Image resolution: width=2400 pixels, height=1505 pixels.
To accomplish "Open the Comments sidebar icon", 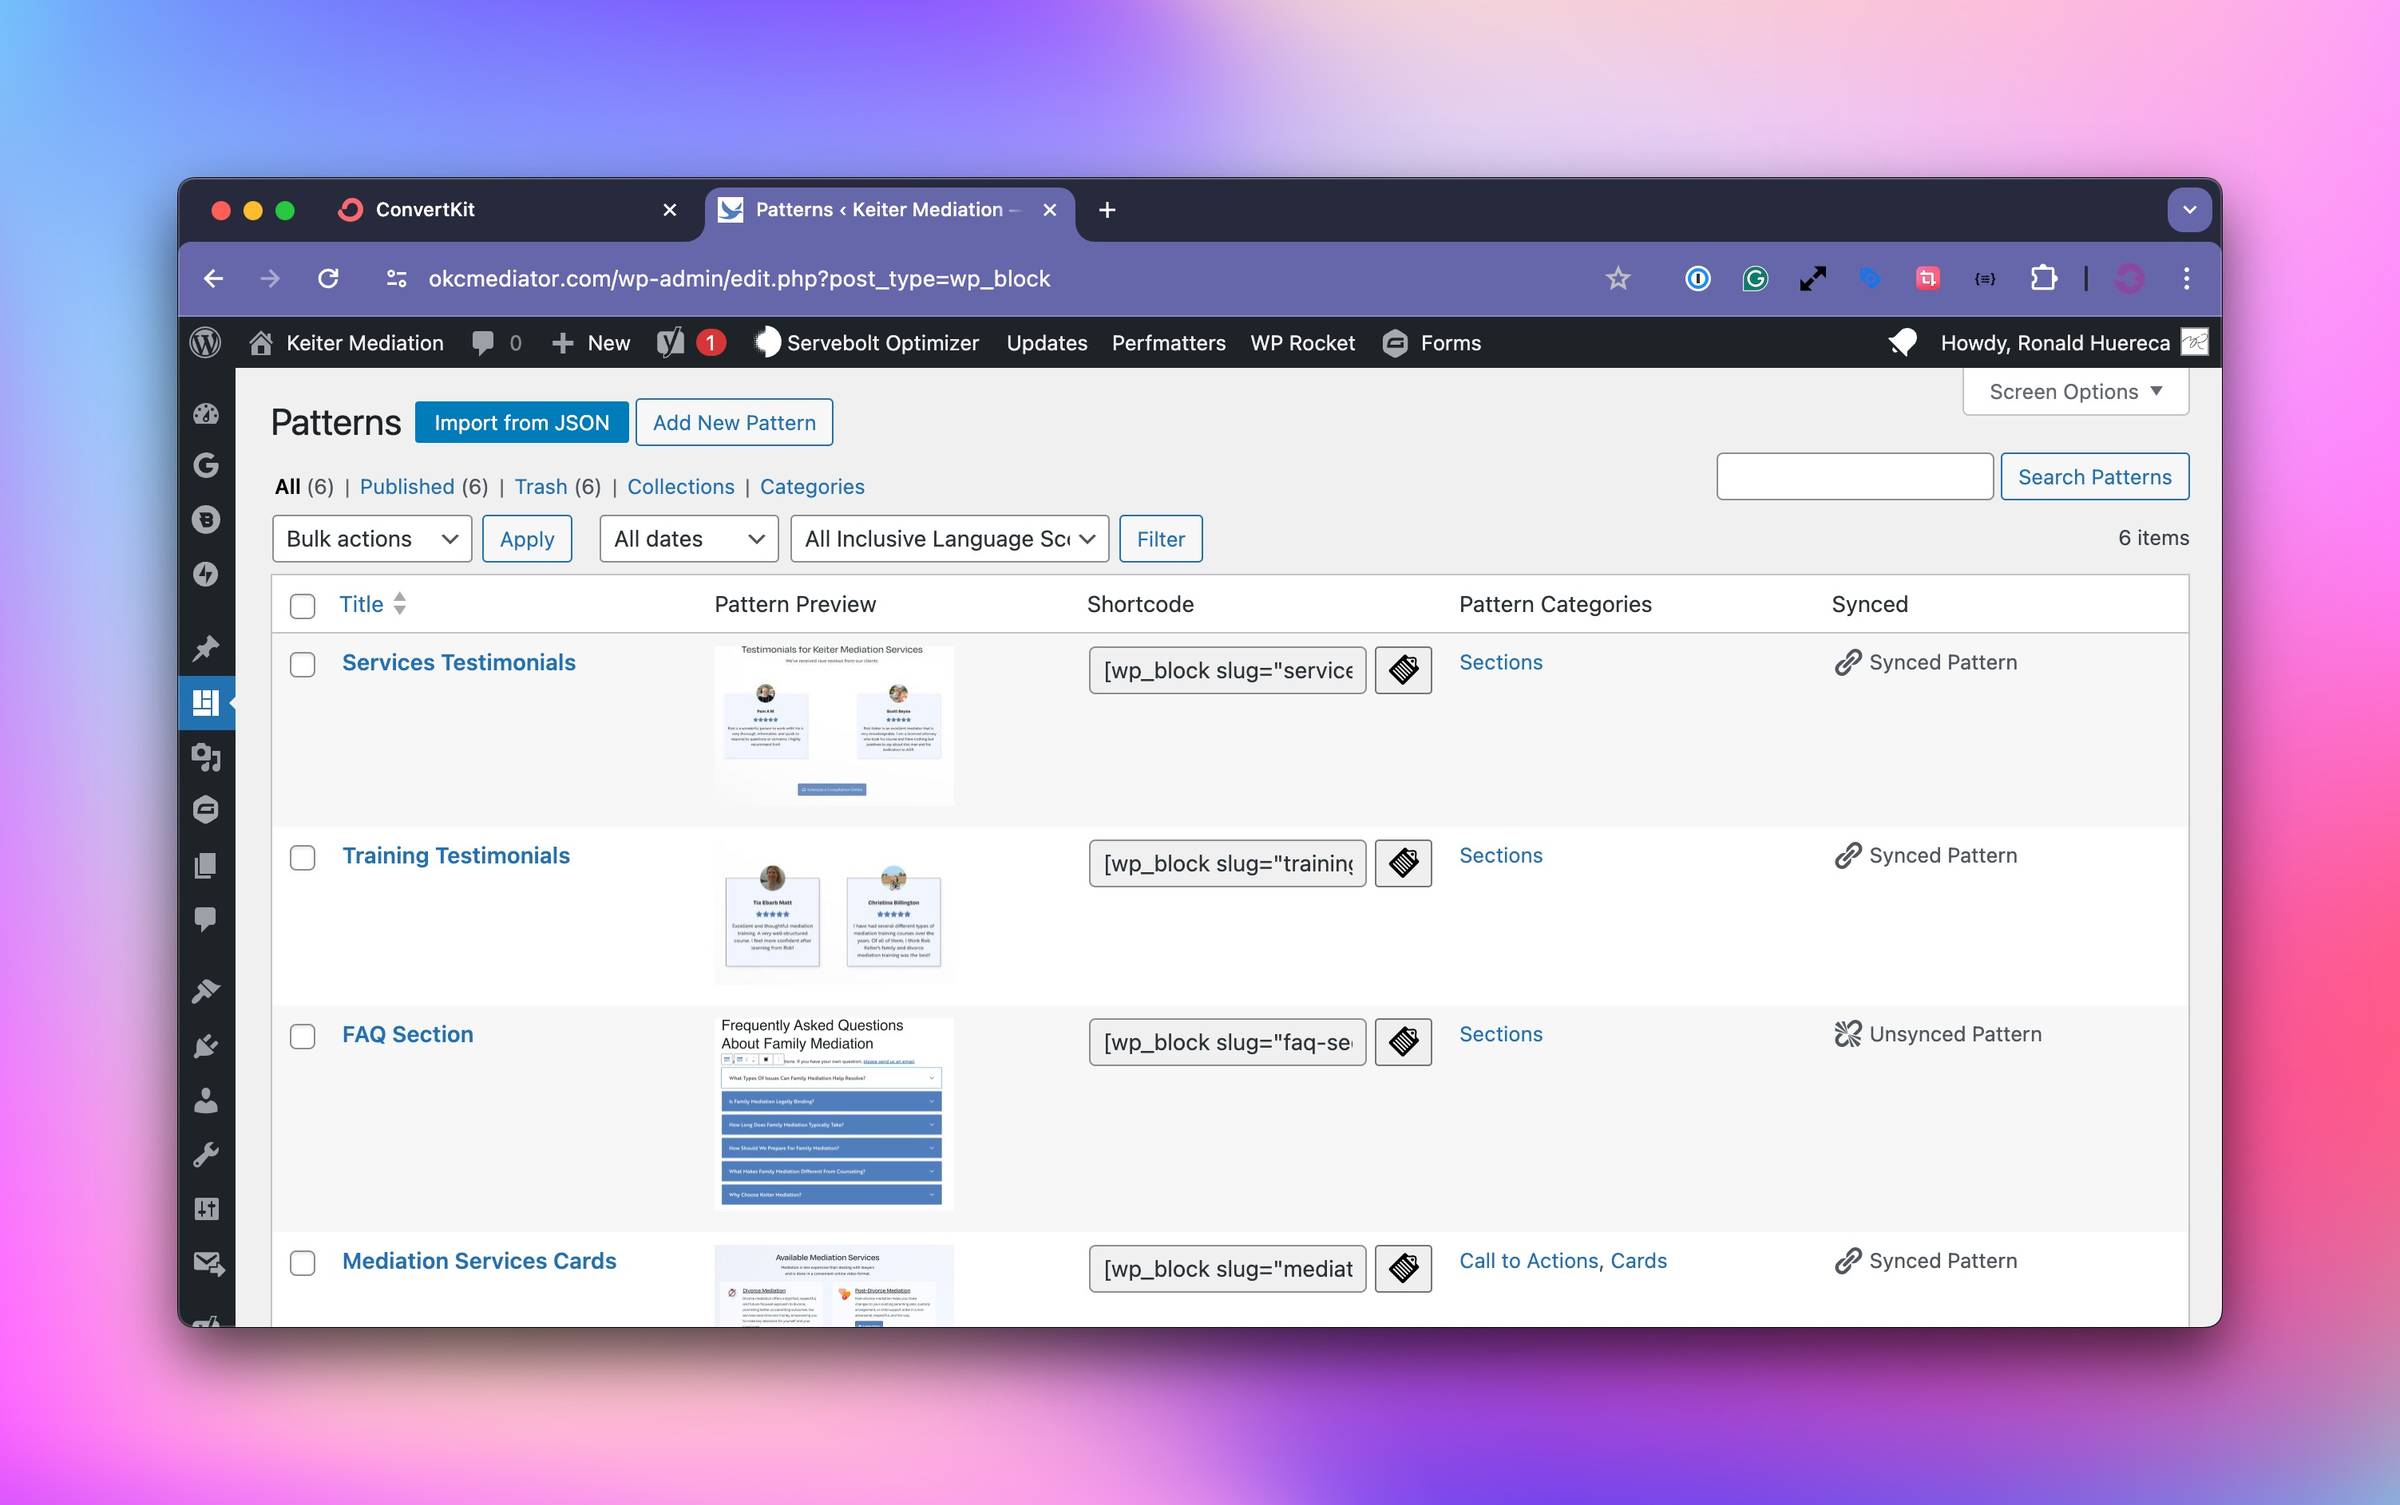I will click(206, 919).
